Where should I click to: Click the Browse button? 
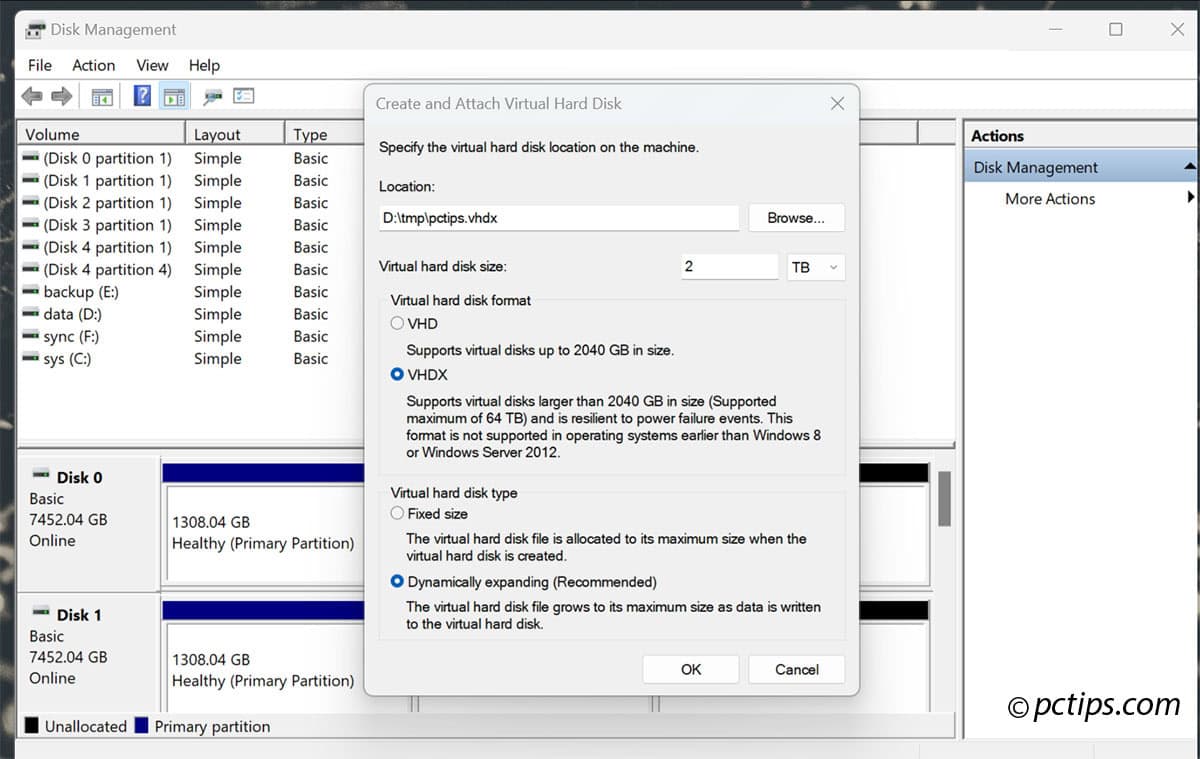click(796, 217)
